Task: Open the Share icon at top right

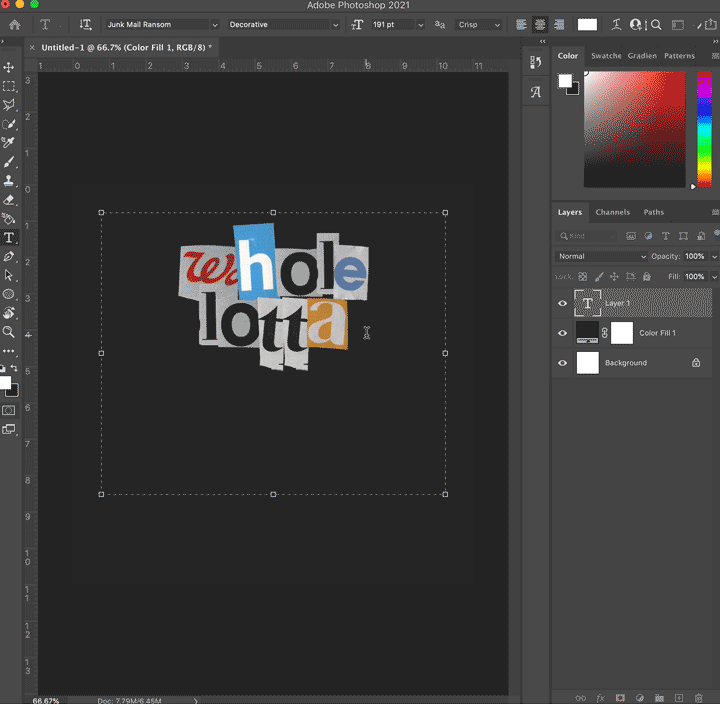Action: [x=710, y=24]
